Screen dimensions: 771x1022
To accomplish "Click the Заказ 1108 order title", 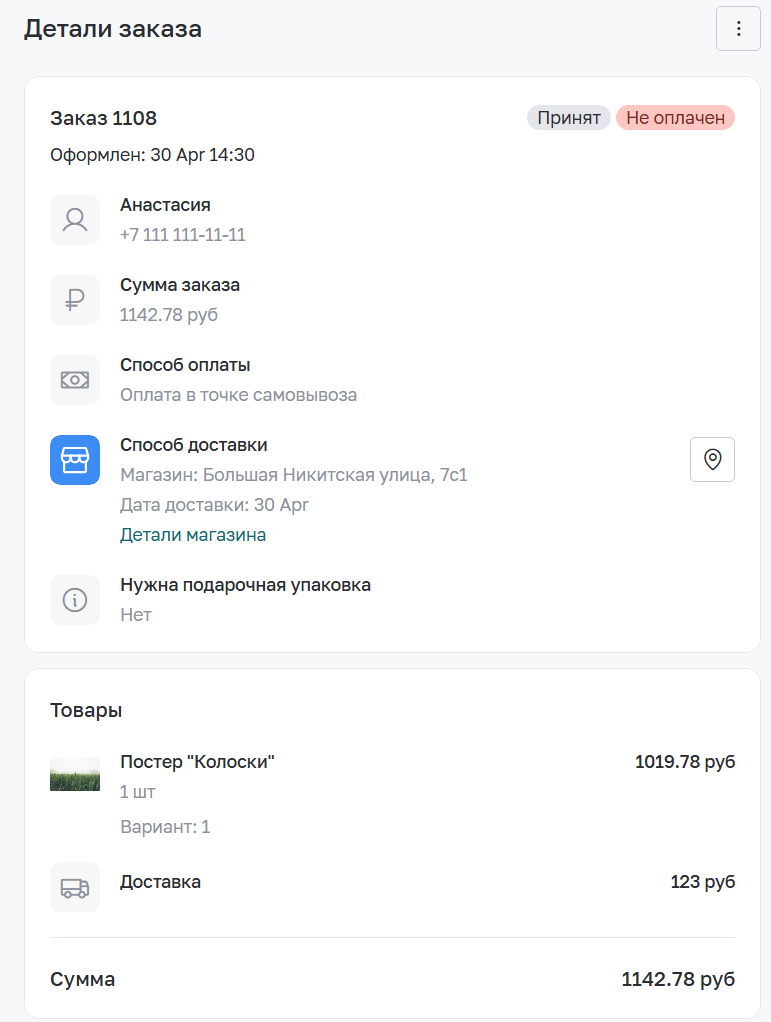I will 104,119.
